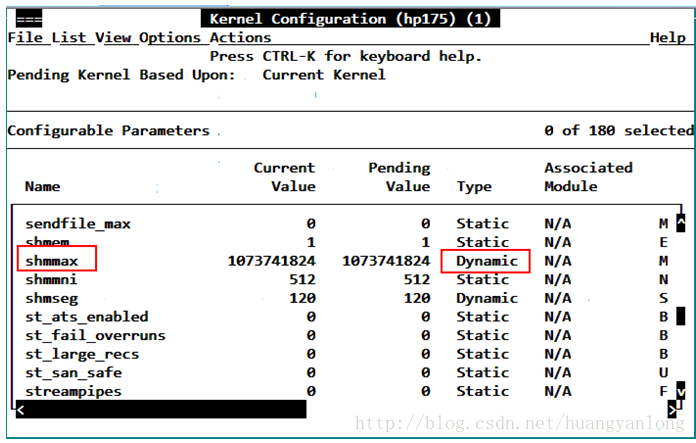The height and width of the screenshot is (443, 696).
Task: Select the shmem parameter row
Action: [x=346, y=242]
